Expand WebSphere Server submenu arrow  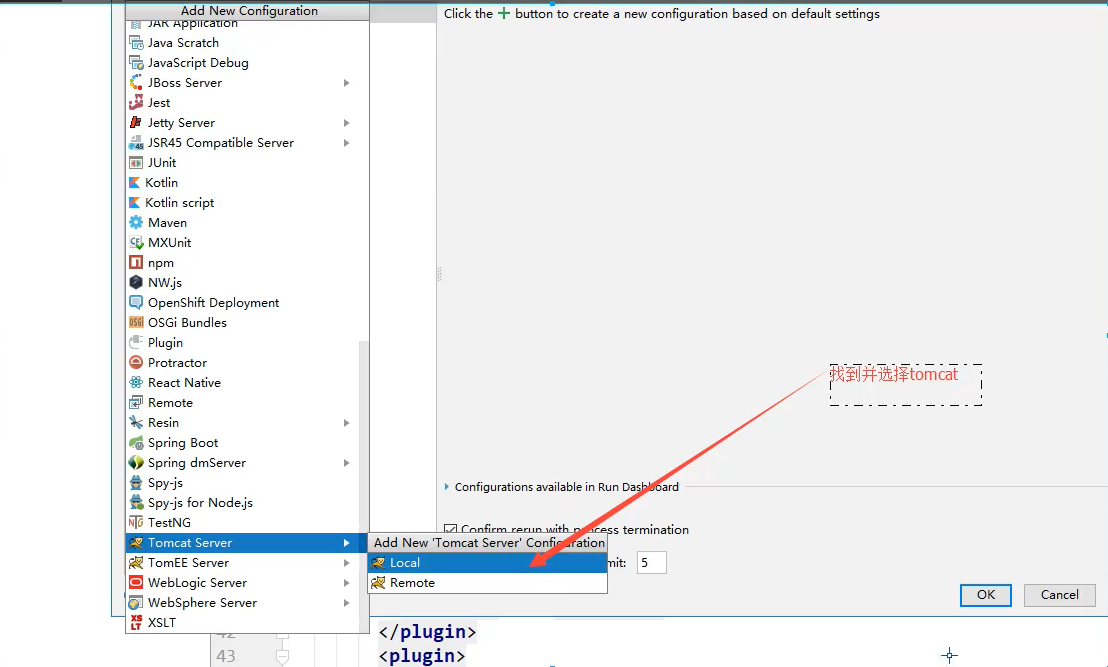pyautogui.click(x=346, y=603)
